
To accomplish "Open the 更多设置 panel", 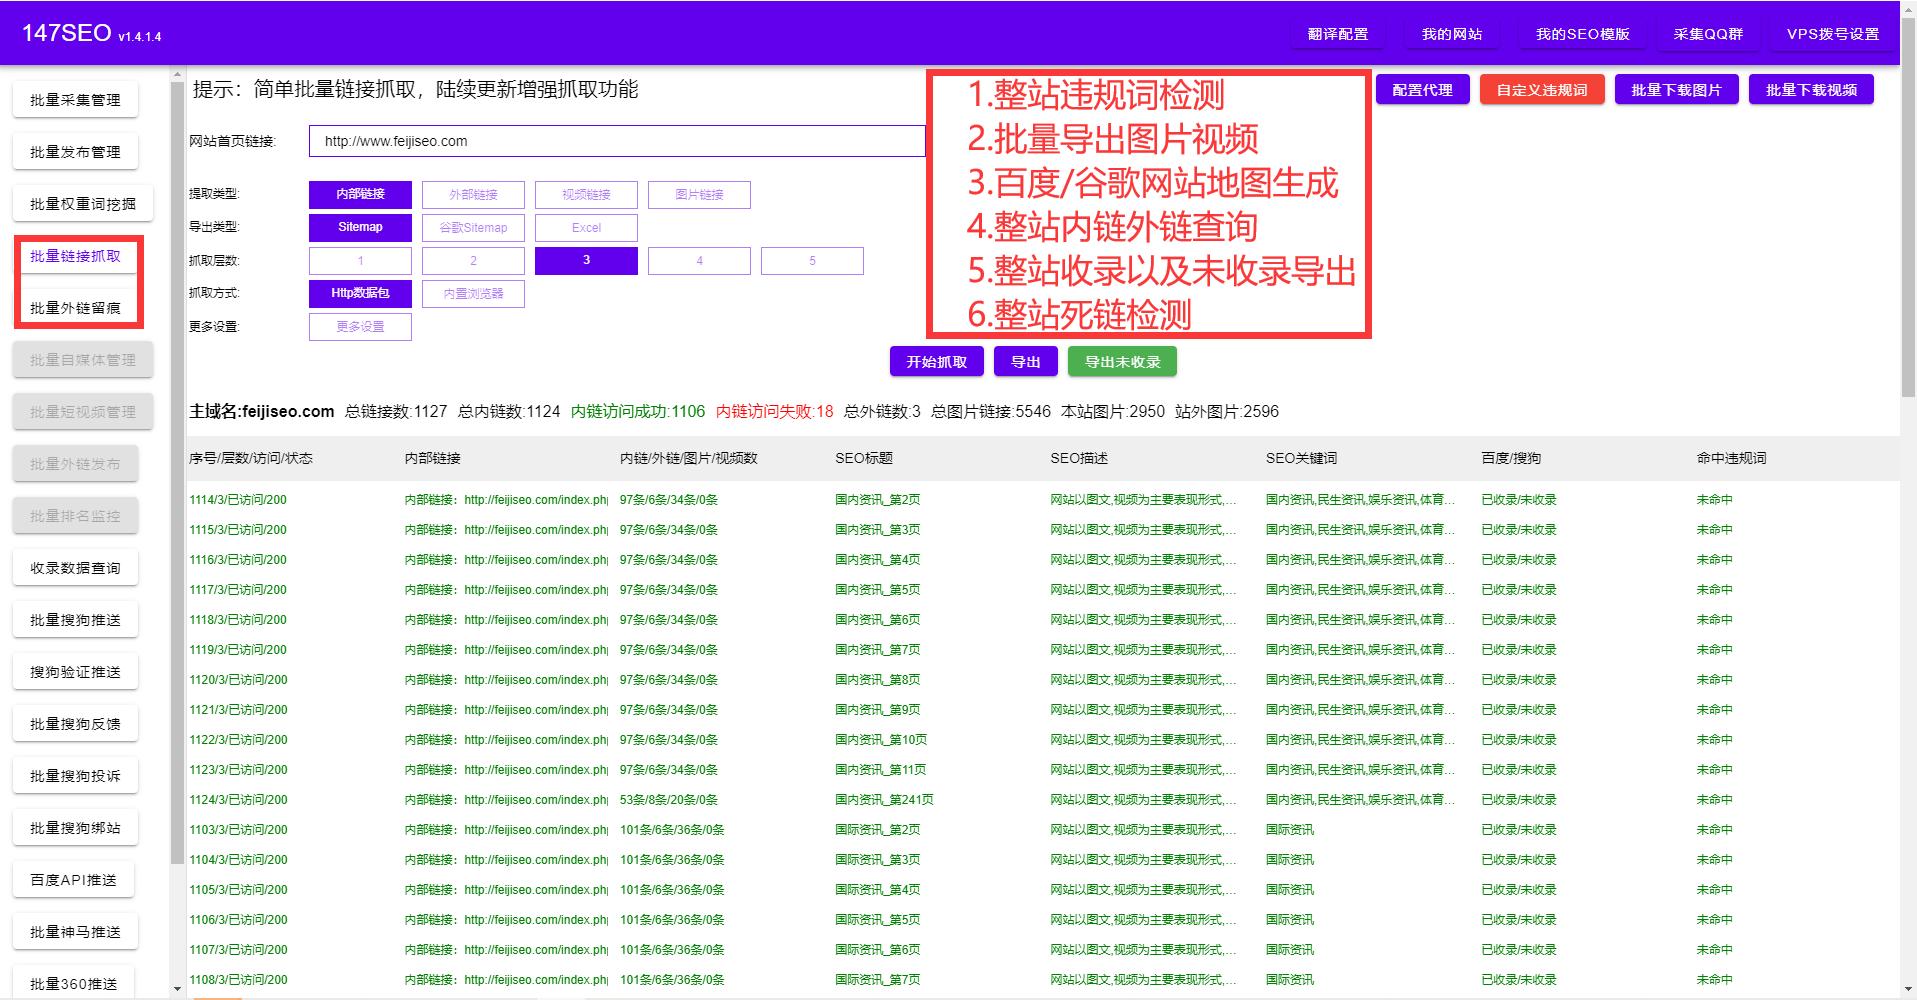I will coord(360,326).
